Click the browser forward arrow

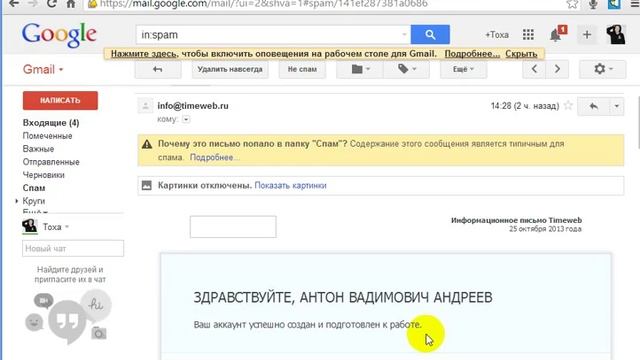[33, 3]
